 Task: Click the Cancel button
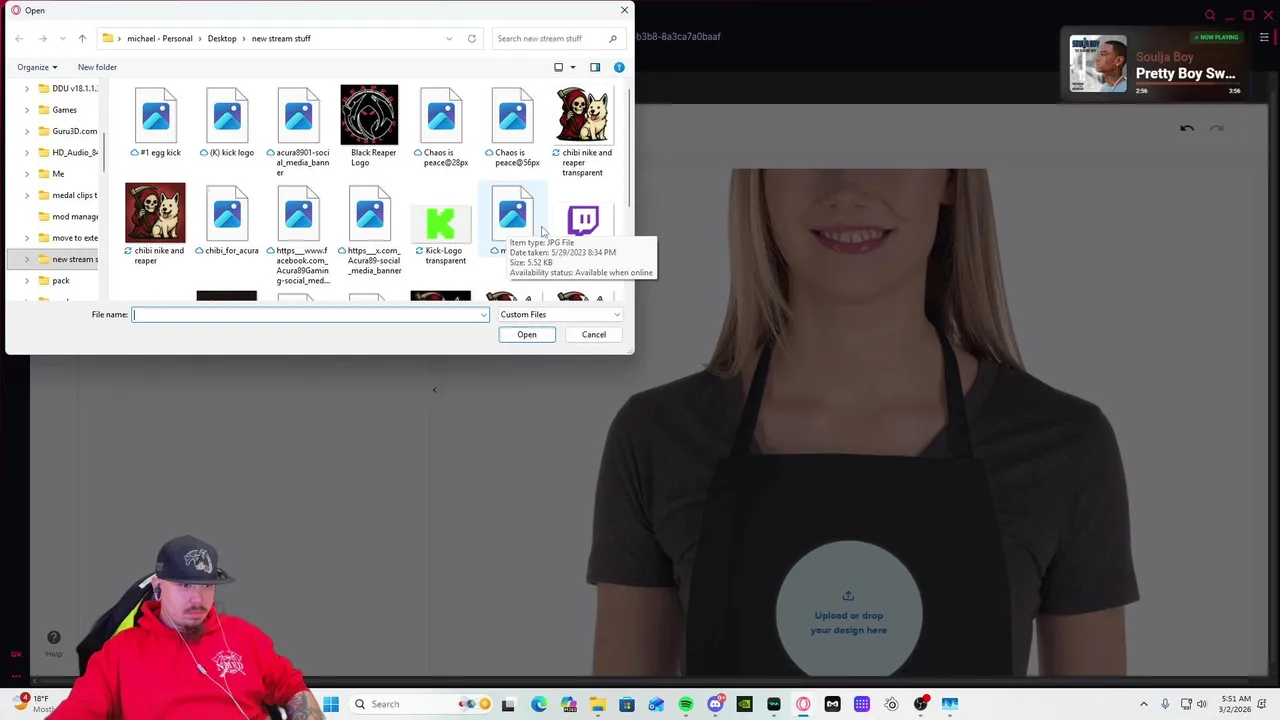click(594, 334)
